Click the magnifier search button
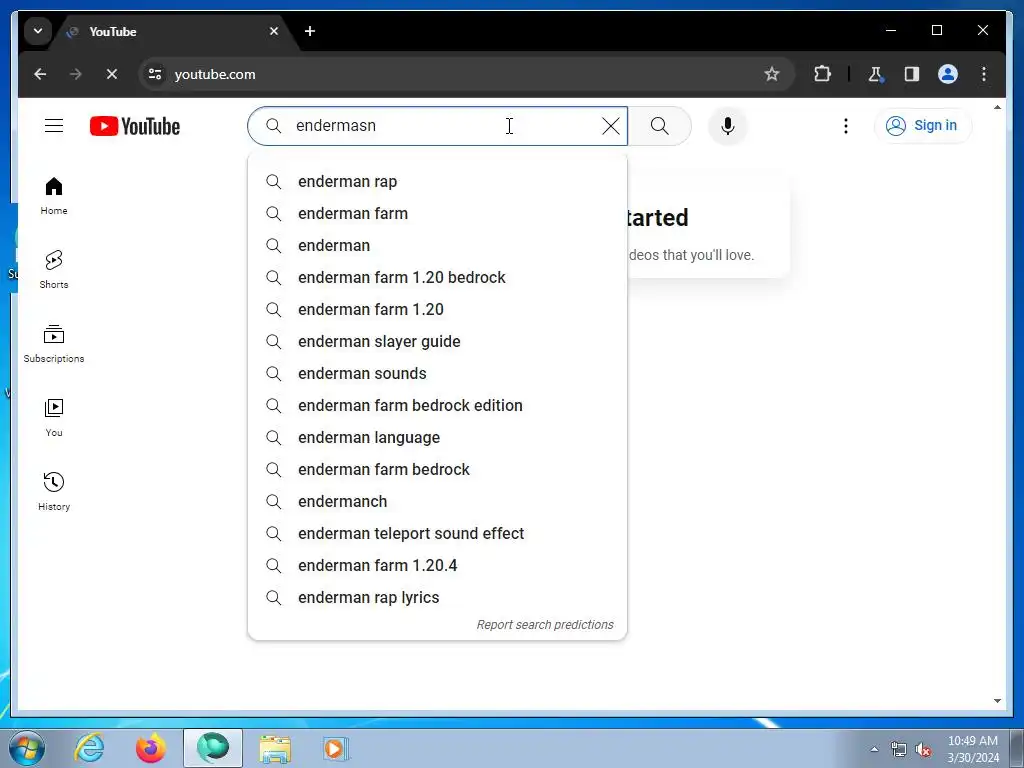Image resolution: width=1024 pixels, height=768 pixels. 660,126
